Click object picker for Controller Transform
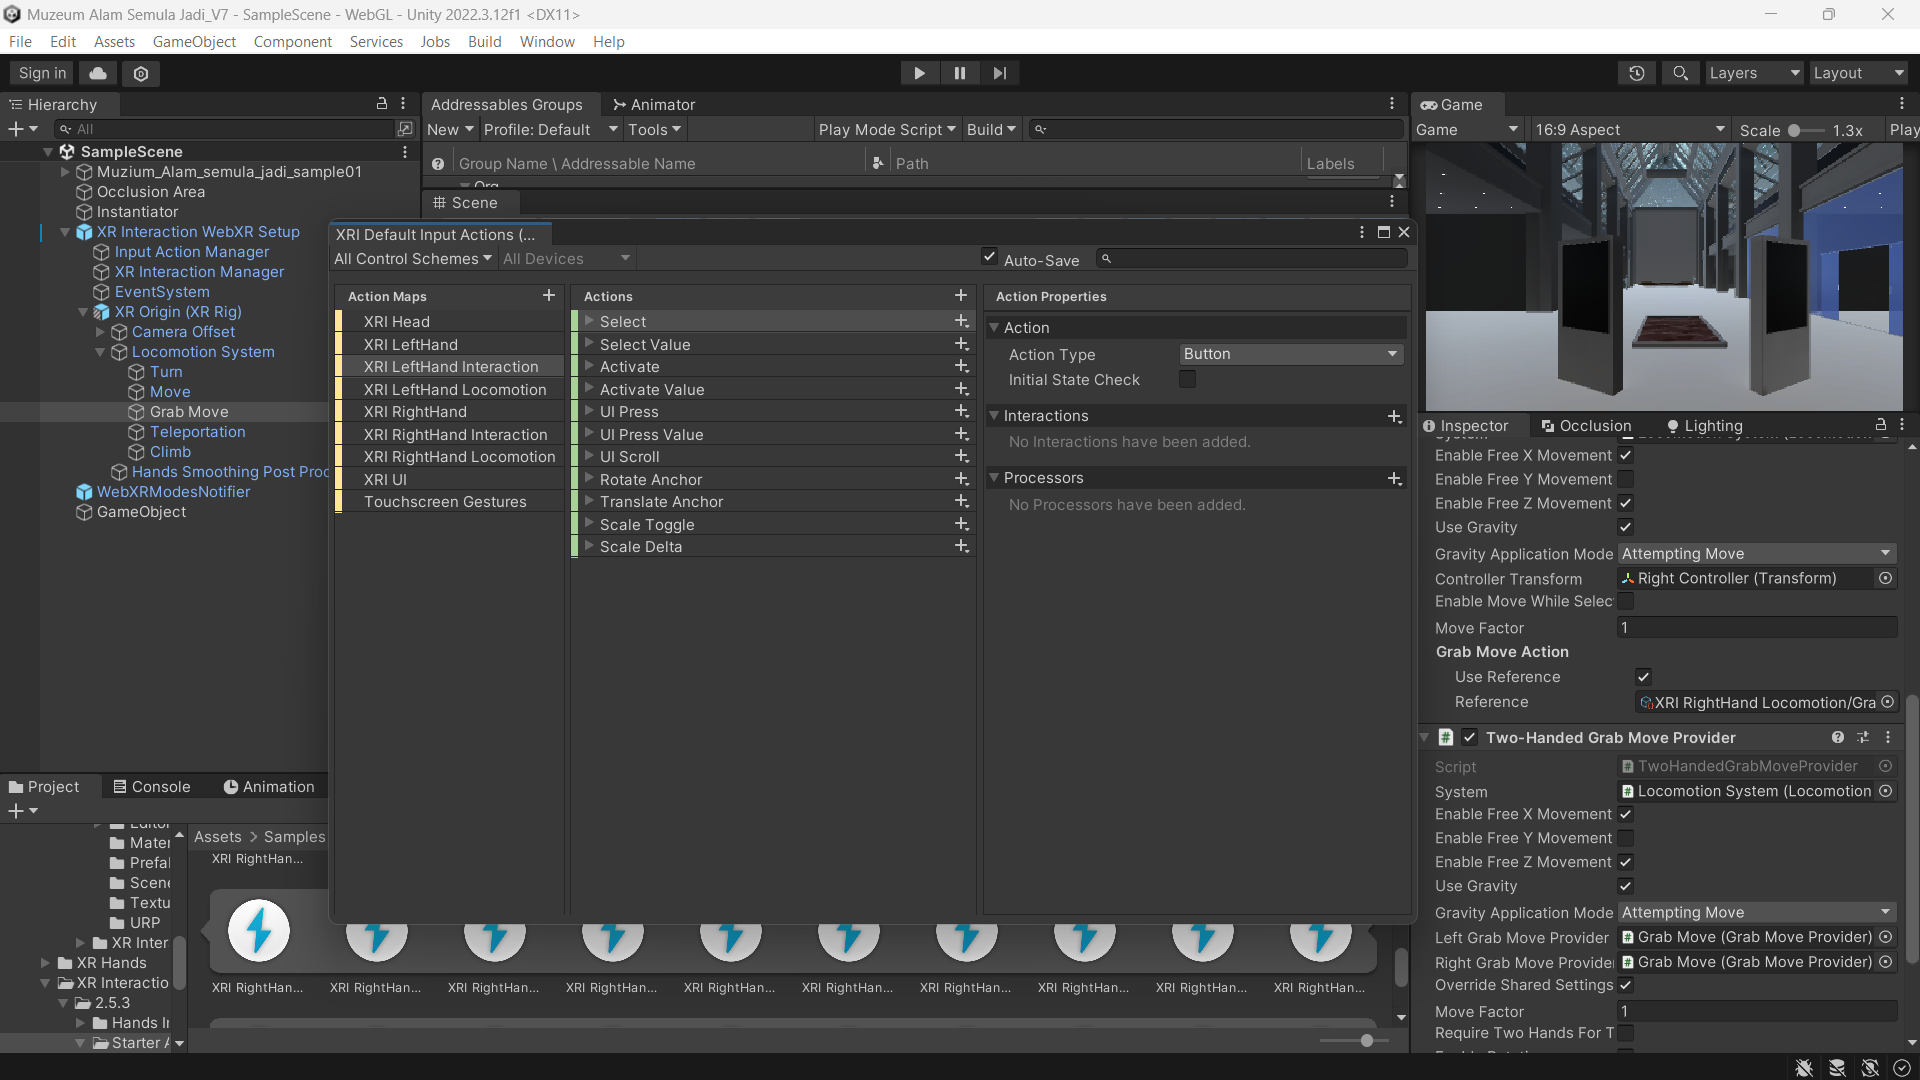The image size is (1920, 1080). 1885,578
